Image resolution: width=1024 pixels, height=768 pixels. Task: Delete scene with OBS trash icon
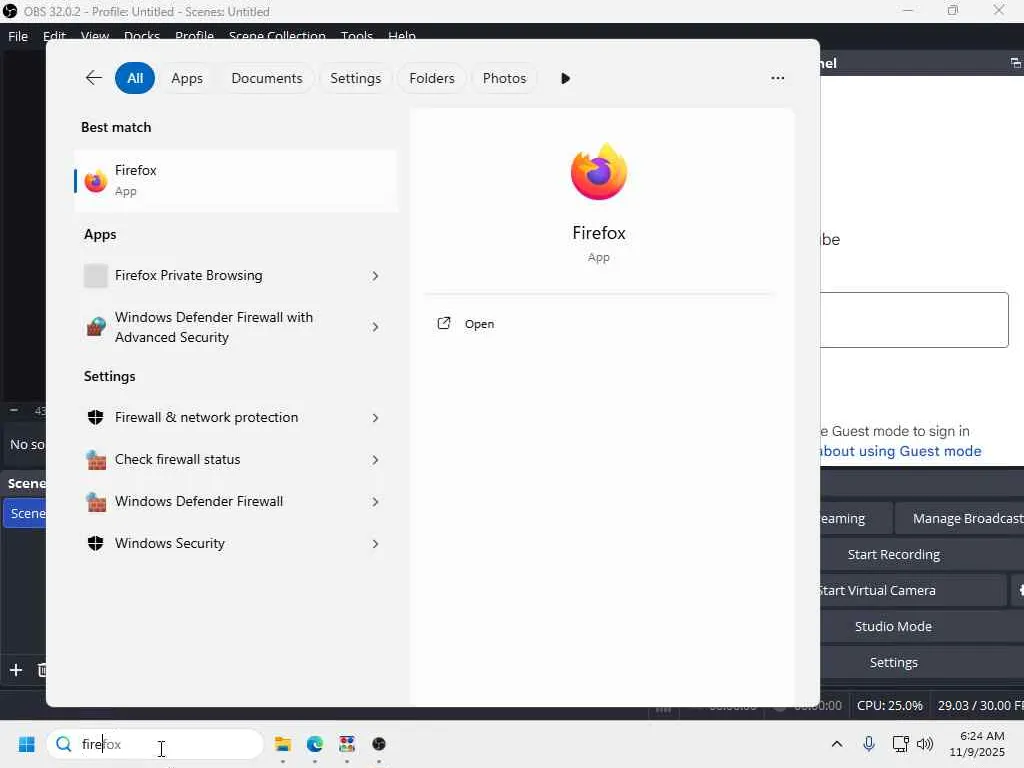pyautogui.click(x=41, y=670)
